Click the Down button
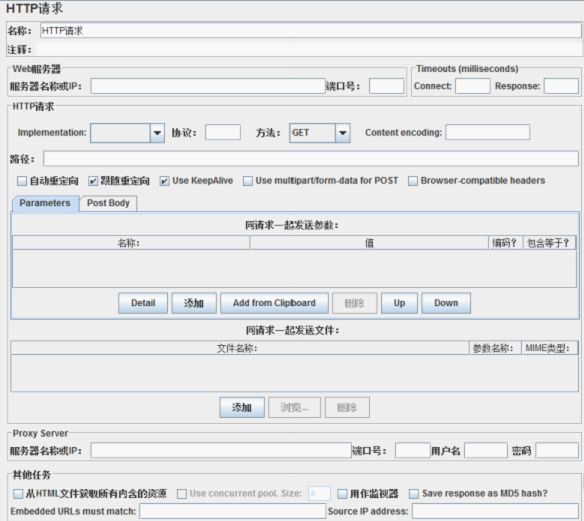Screen dimensions: 584x521 click(446, 303)
